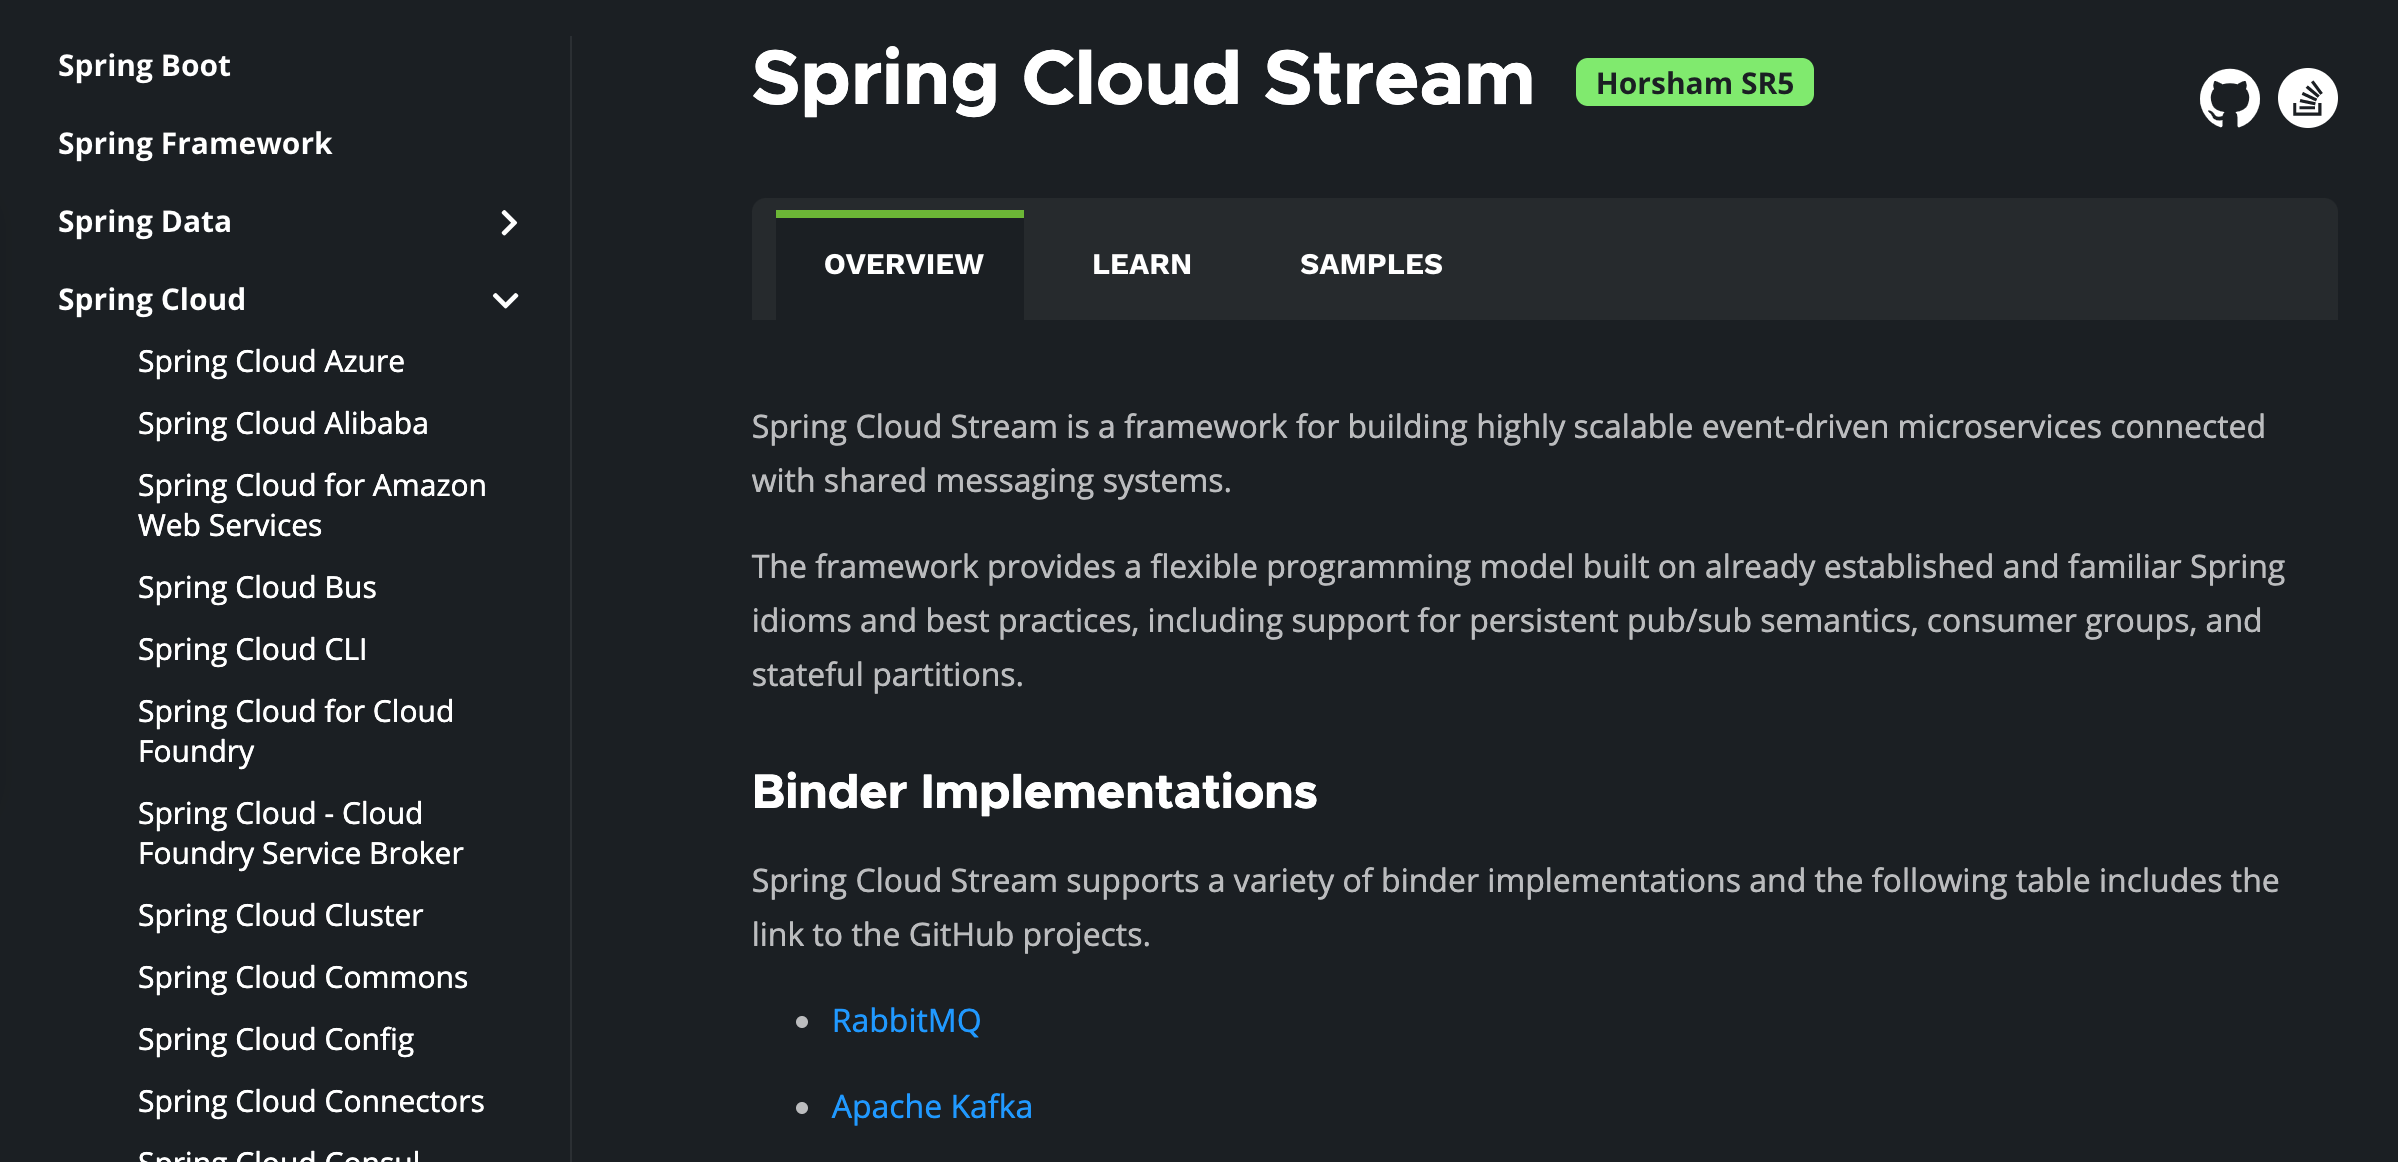
Task: Expand the Spring Data chevron
Action: [x=509, y=222]
